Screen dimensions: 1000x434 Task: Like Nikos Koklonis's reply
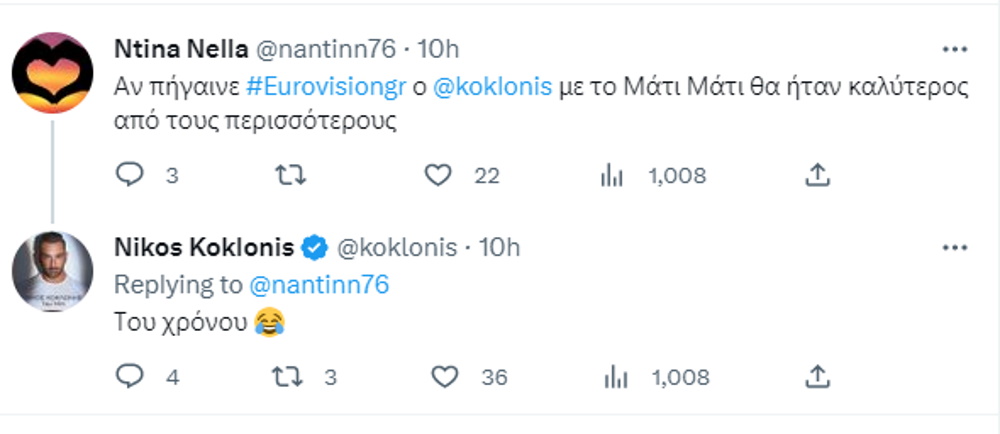click(x=444, y=377)
